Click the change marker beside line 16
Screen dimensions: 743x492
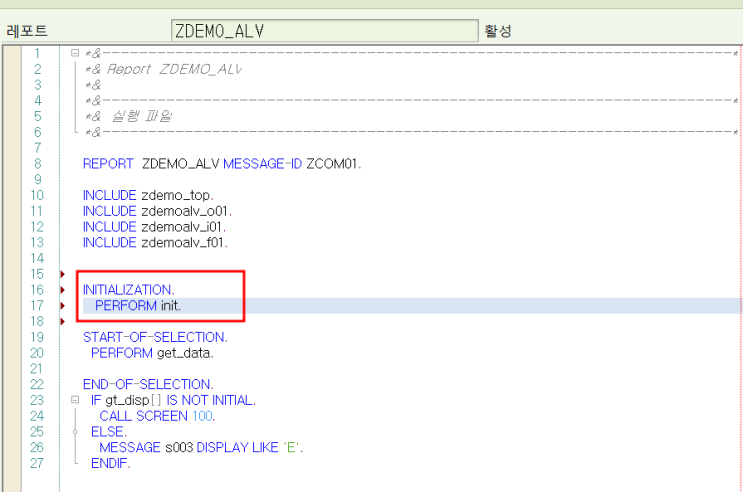point(63,290)
